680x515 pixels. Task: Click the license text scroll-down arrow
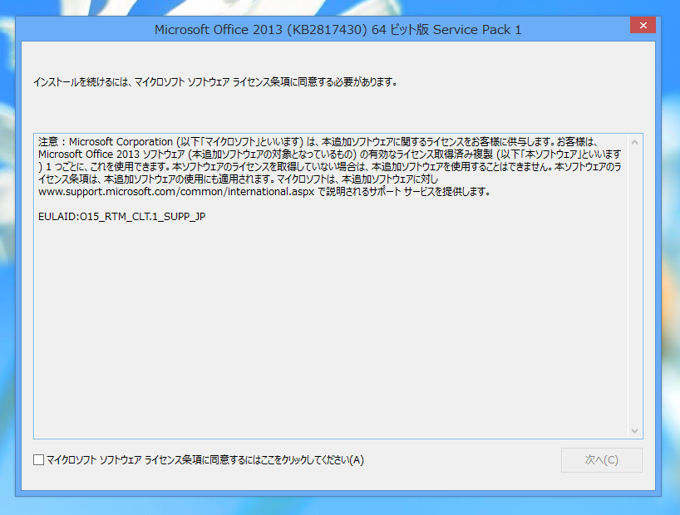634,430
